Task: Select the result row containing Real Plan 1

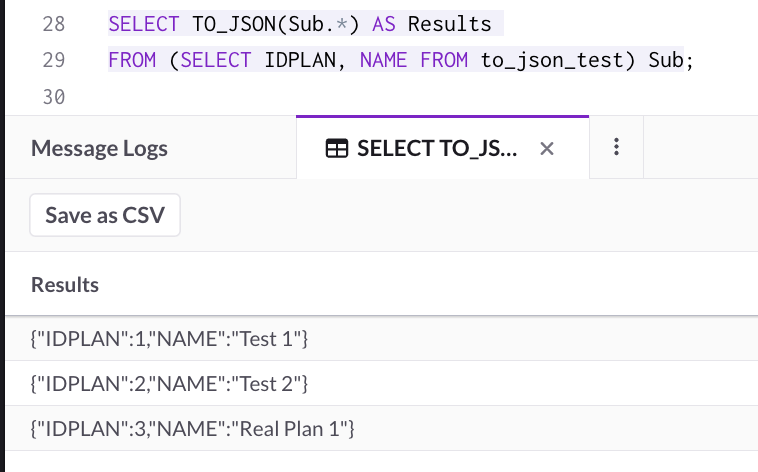Action: (193, 429)
